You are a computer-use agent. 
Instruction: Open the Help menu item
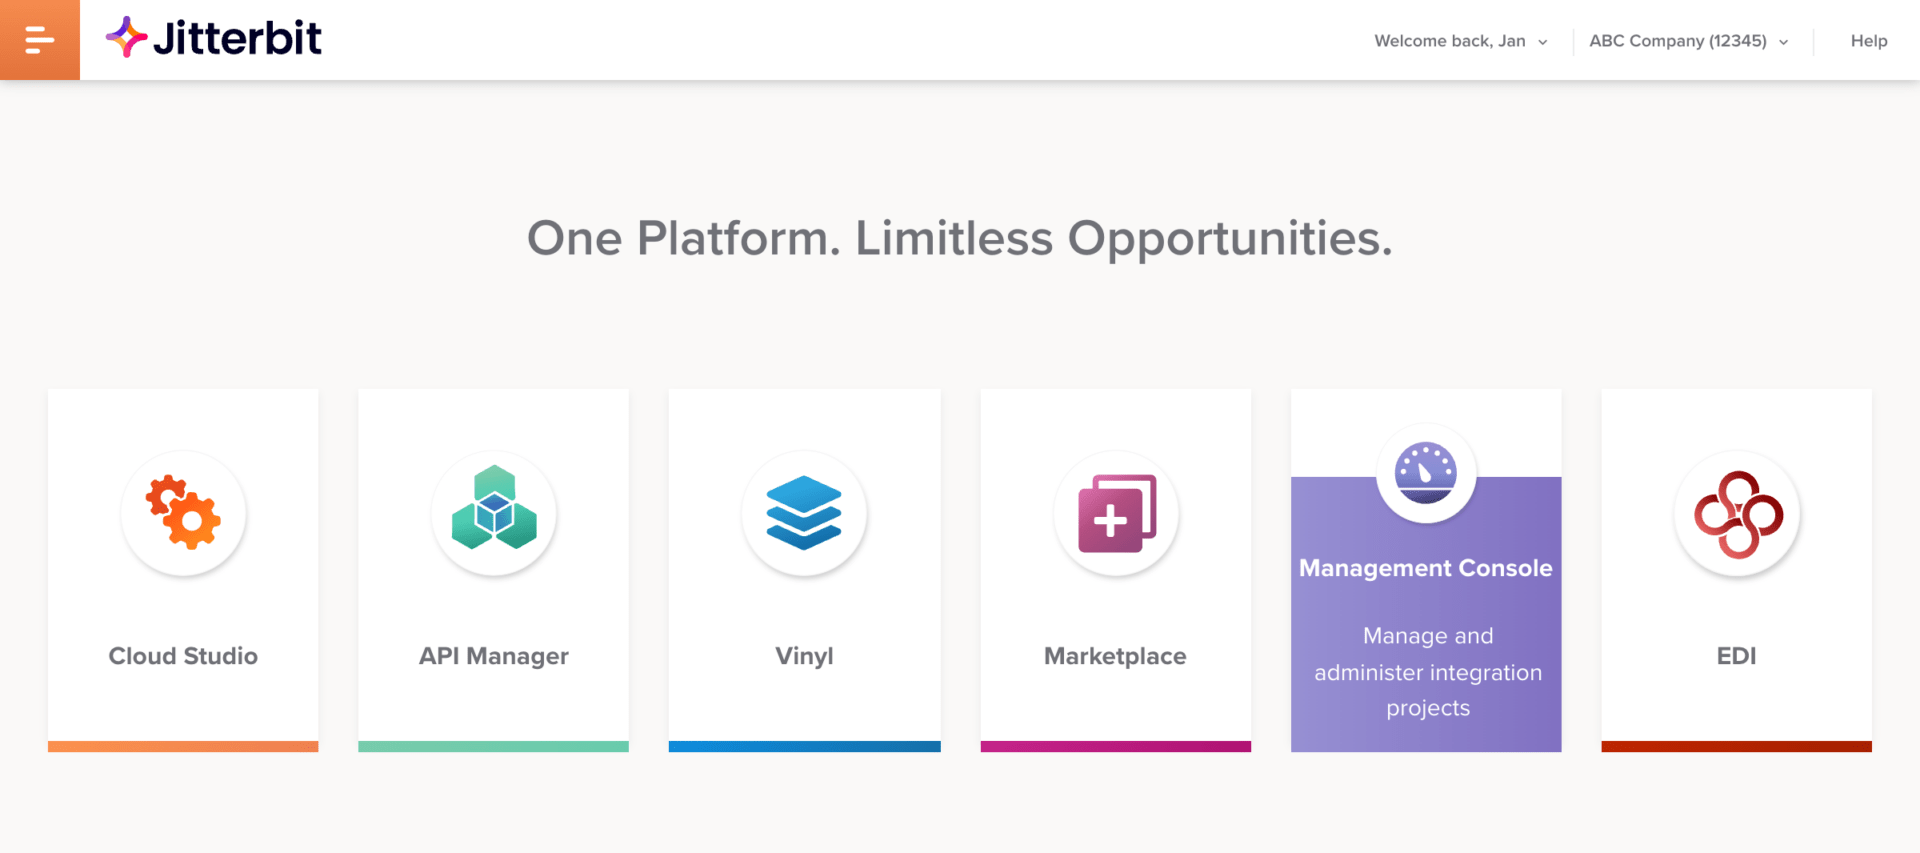tap(1868, 41)
